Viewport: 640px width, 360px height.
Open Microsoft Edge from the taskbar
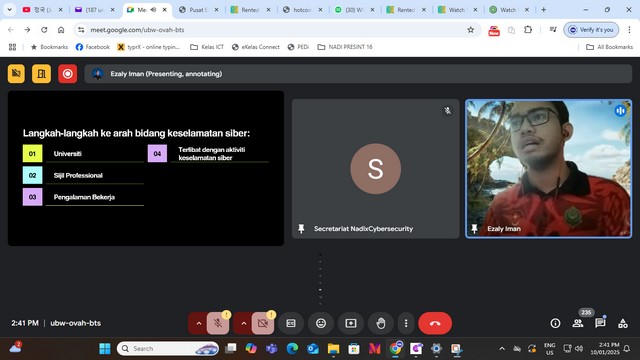pyautogui.click(x=292, y=349)
